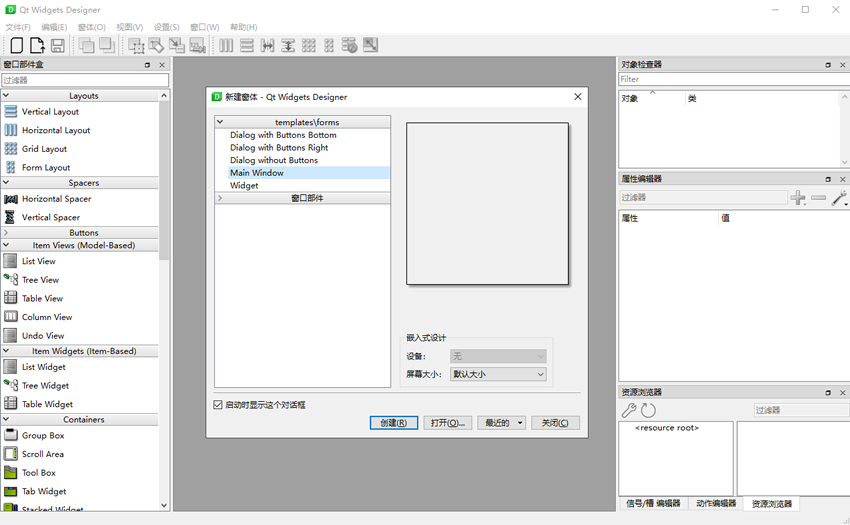Open the 最近的 recent forms arrow

[520, 423]
